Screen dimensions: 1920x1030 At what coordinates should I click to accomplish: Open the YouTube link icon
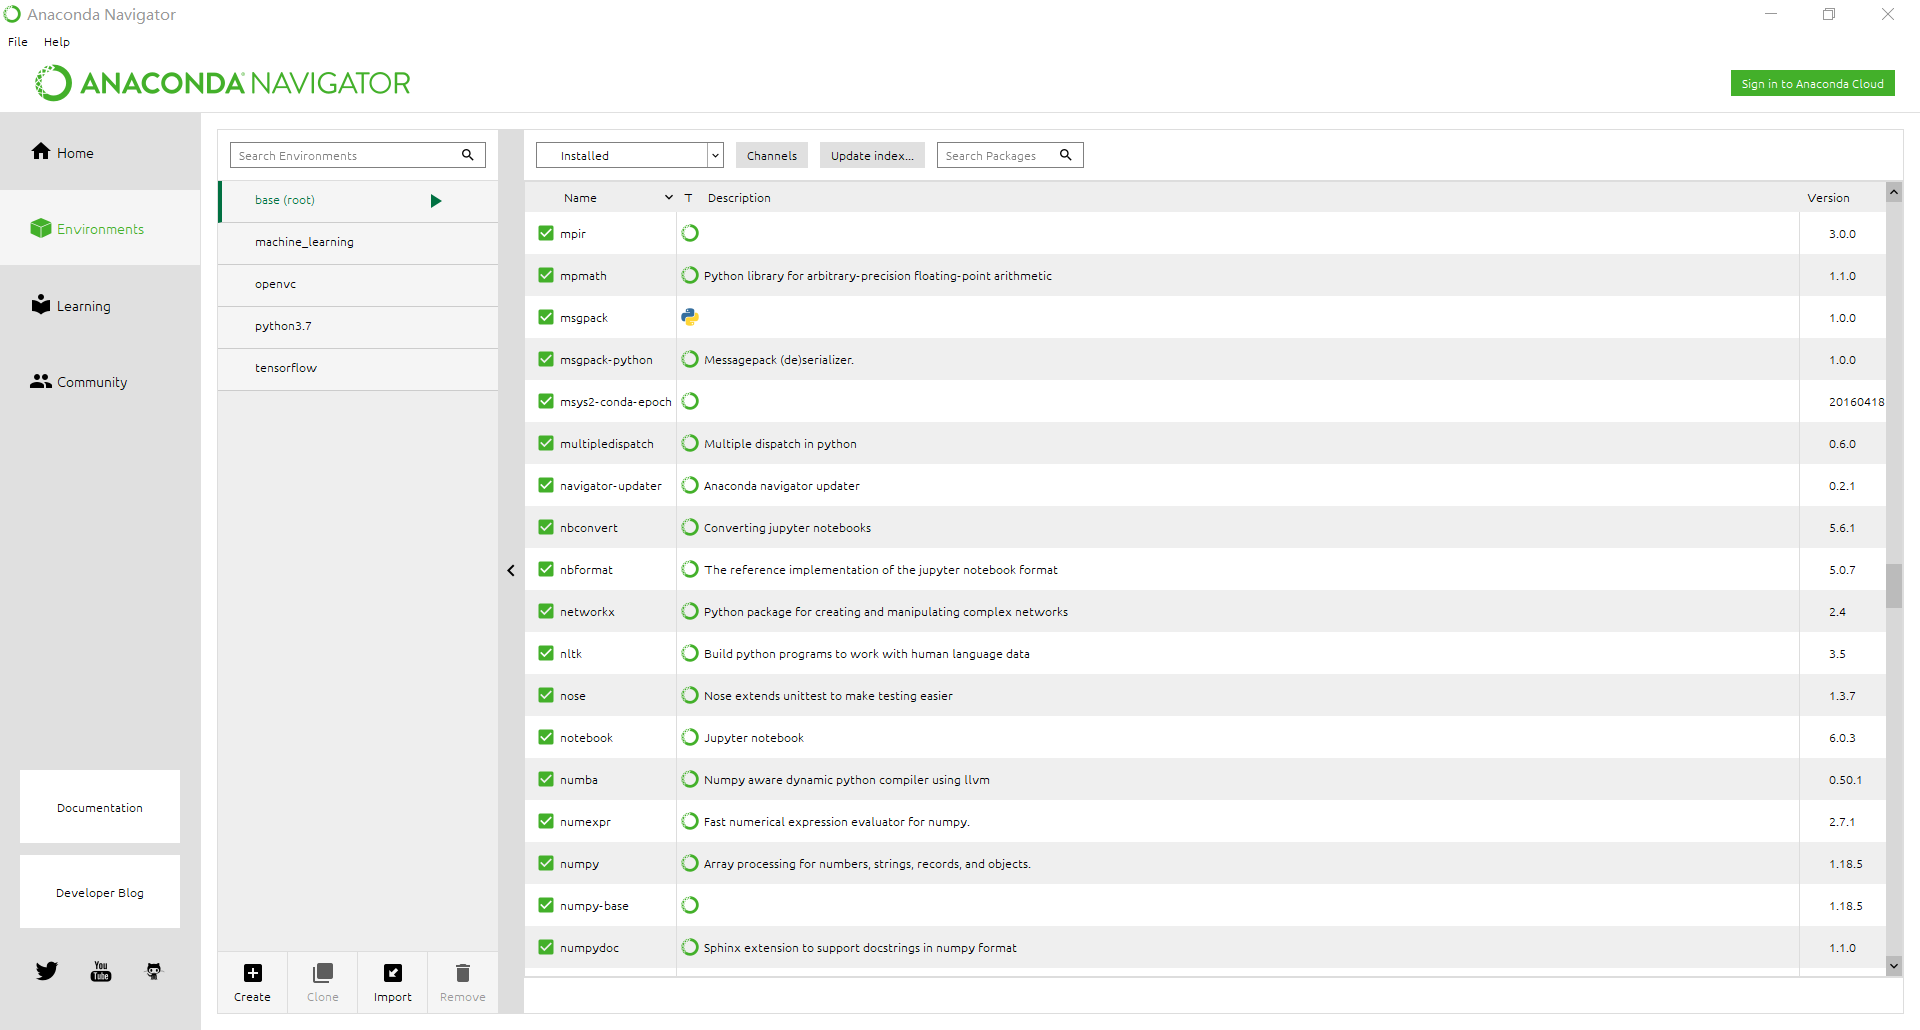click(x=101, y=971)
